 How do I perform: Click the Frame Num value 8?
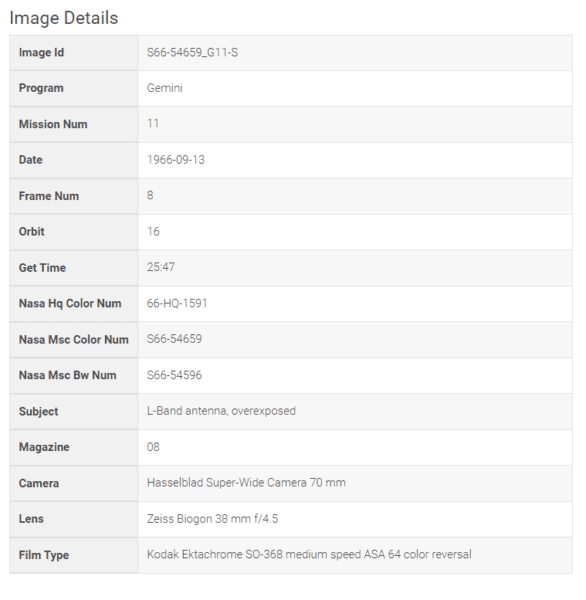150,195
